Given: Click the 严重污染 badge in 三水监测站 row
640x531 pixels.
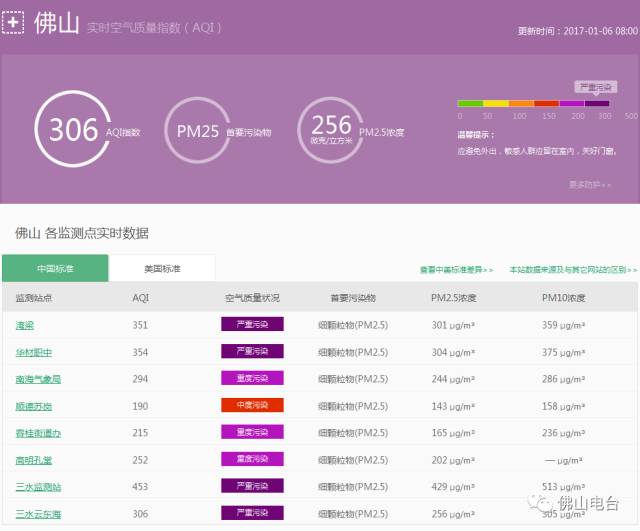Looking at the screenshot, I should click(252, 486).
